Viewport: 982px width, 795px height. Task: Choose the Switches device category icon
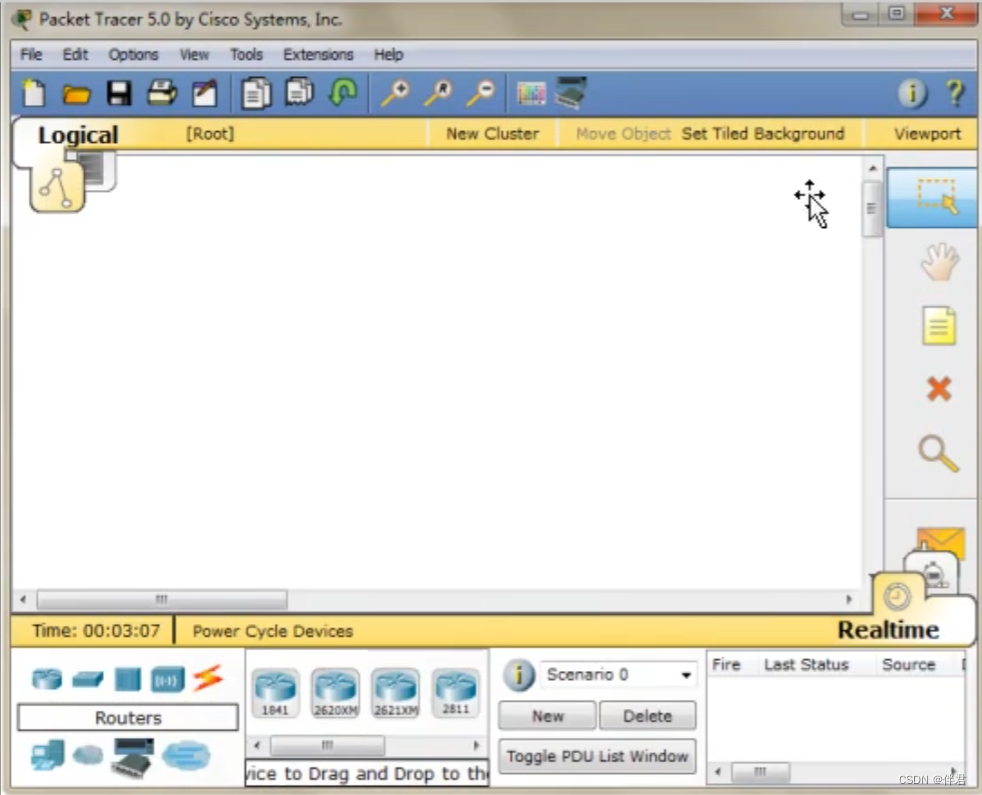tap(88, 679)
